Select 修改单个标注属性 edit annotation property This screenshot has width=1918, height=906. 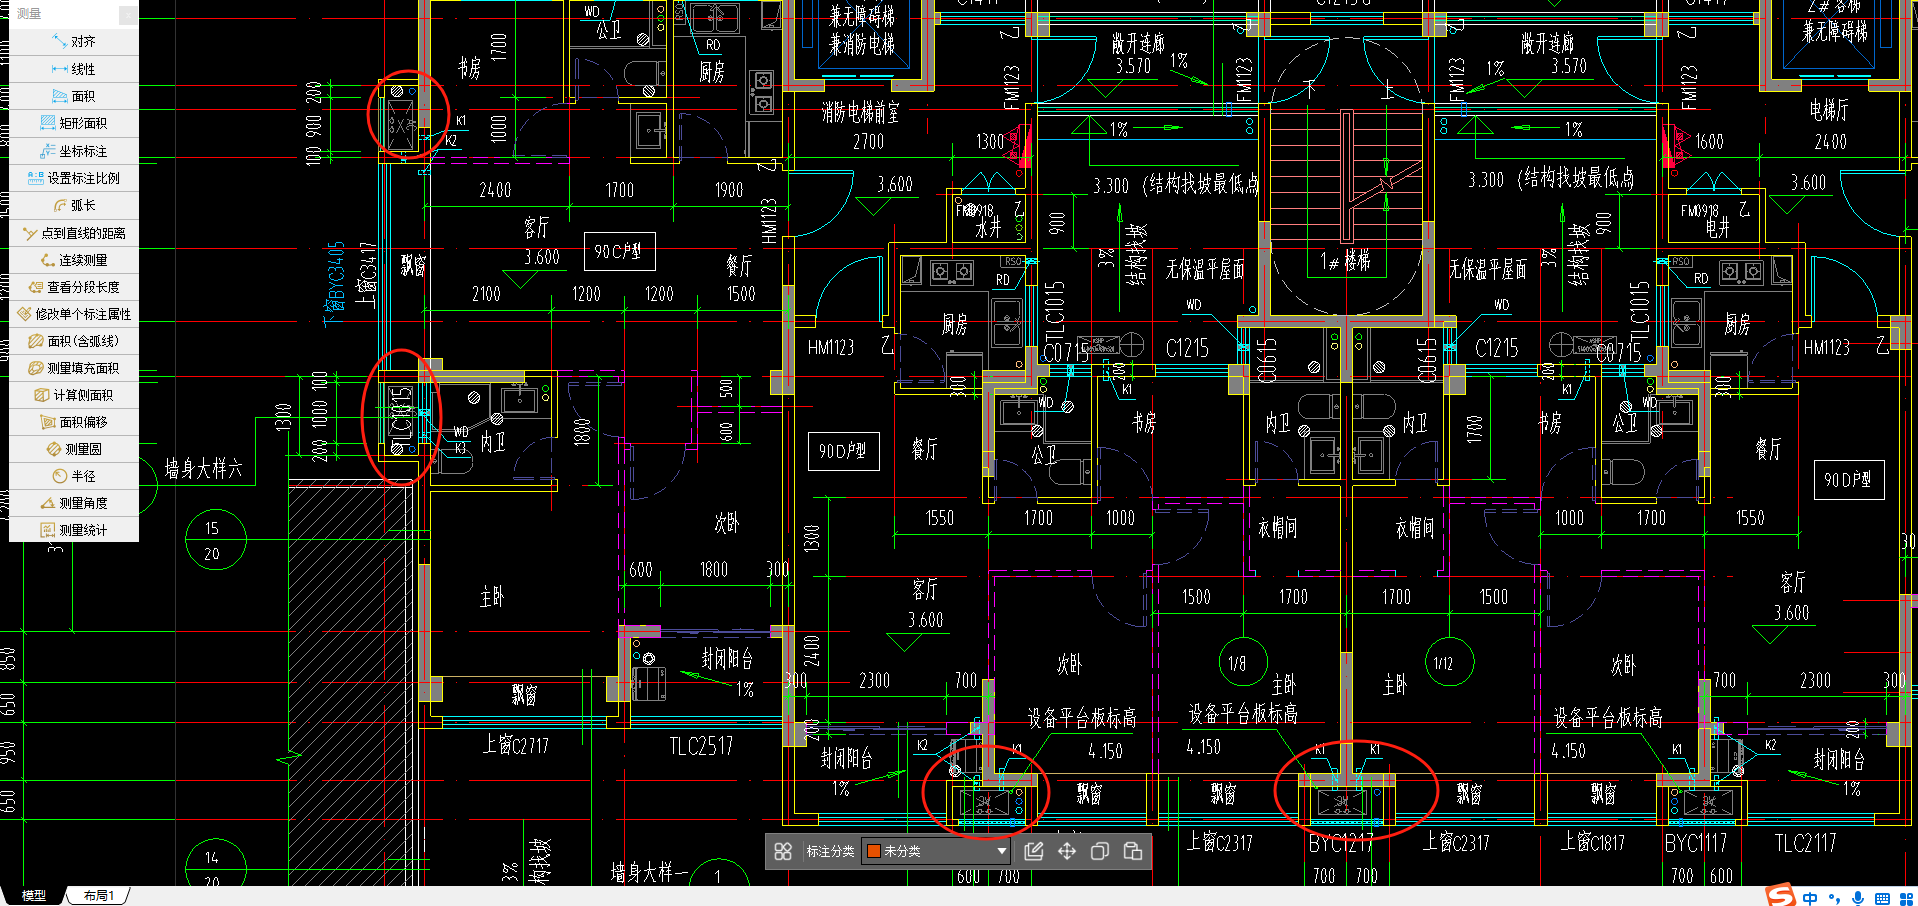tap(74, 314)
